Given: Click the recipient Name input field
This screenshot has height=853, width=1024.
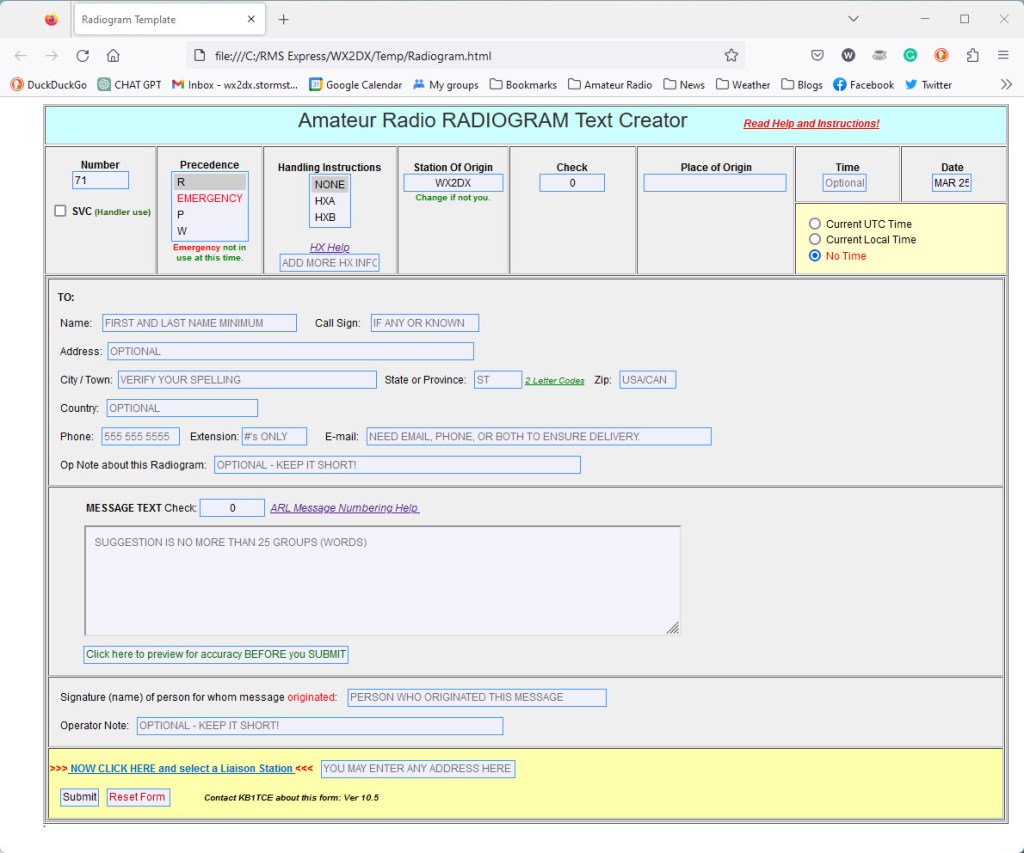Looking at the screenshot, I should tap(199, 323).
